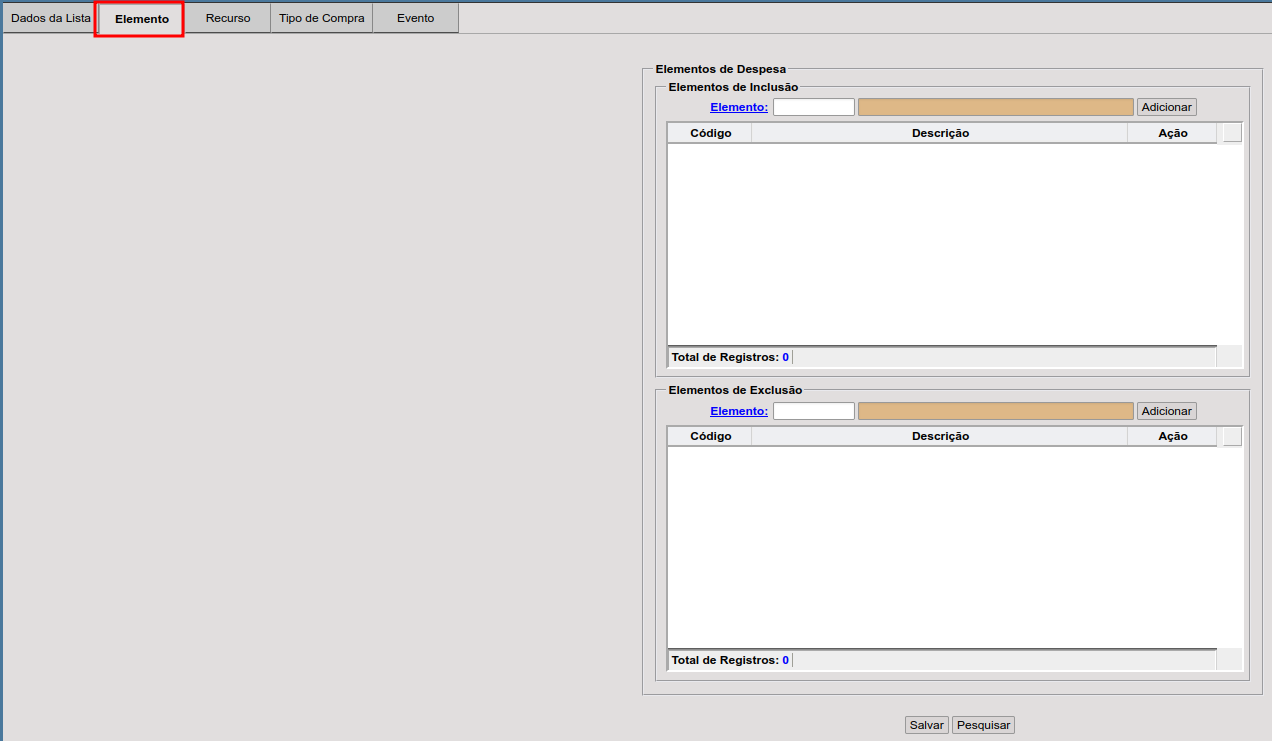The width and height of the screenshot is (1272, 741).
Task: Sort Inclusão table by Descrição column header
Action: point(940,133)
